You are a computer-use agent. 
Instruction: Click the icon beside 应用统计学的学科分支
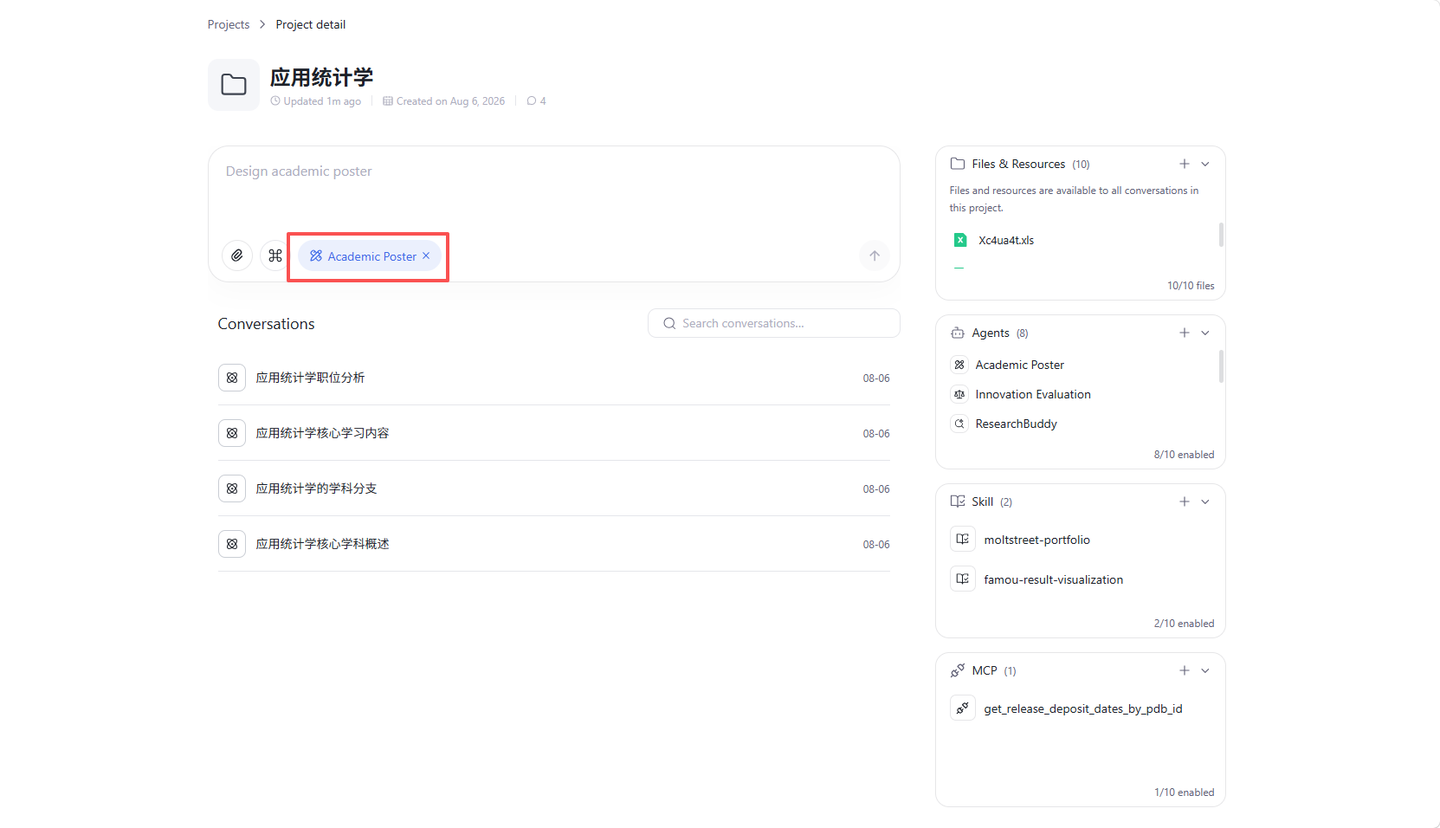click(x=232, y=489)
